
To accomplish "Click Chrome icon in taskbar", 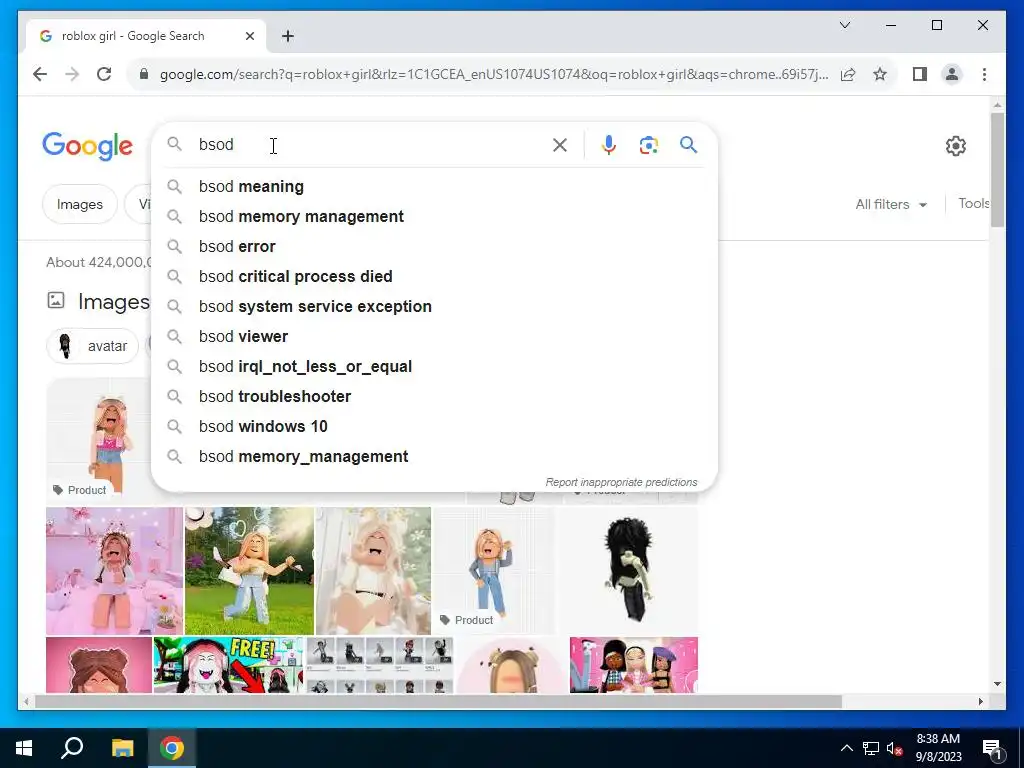I will 172,748.
